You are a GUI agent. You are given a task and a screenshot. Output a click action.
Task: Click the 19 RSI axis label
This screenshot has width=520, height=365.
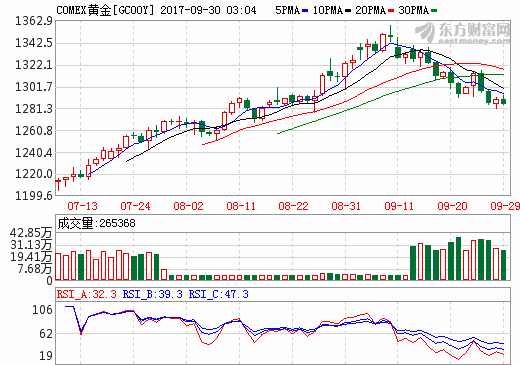[x=46, y=356]
